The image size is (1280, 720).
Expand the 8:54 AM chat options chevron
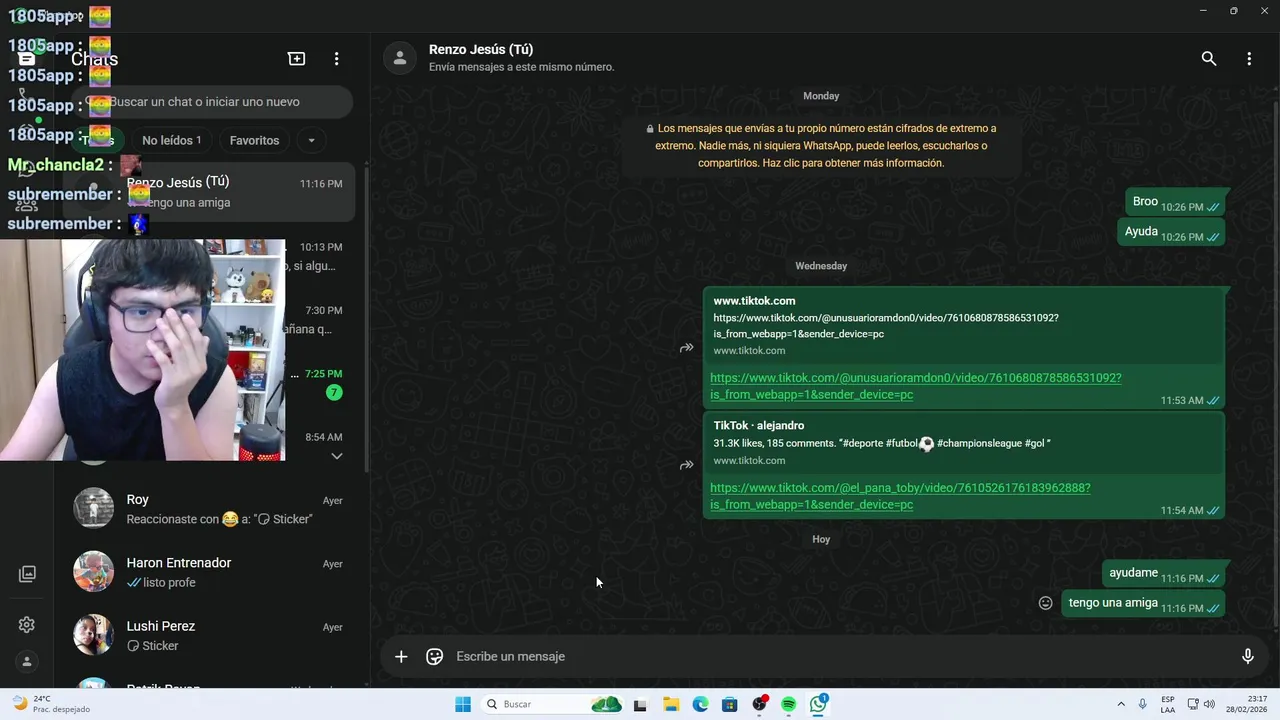[337, 456]
